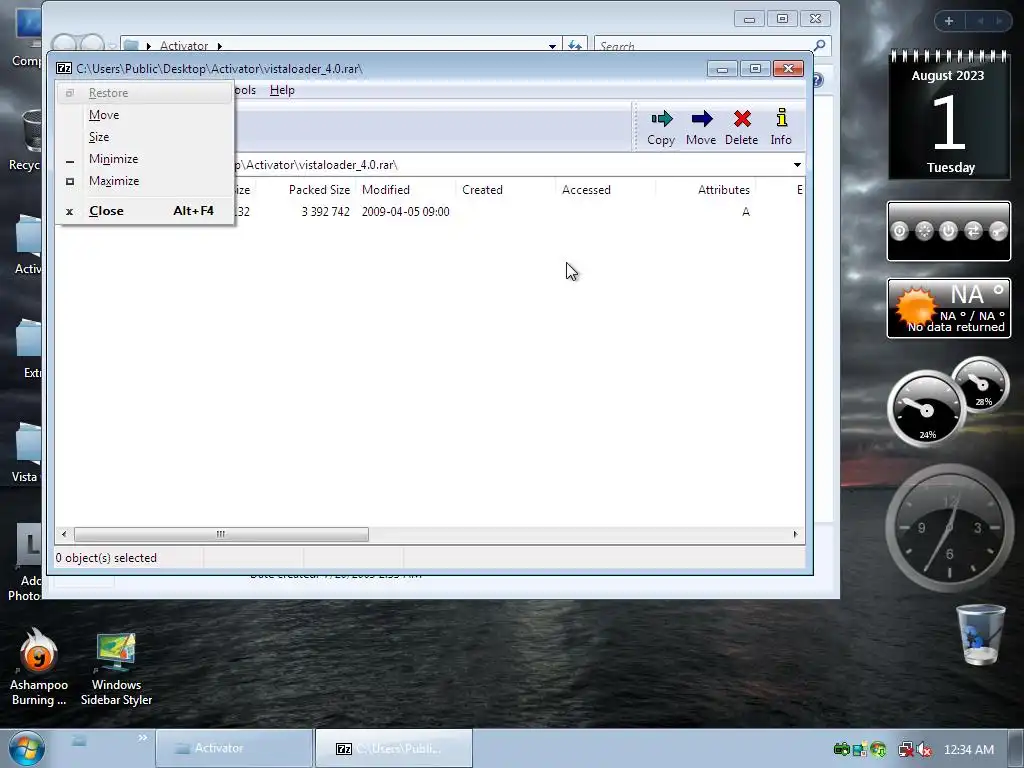Click the sun icon in weather gadget

tap(916, 308)
